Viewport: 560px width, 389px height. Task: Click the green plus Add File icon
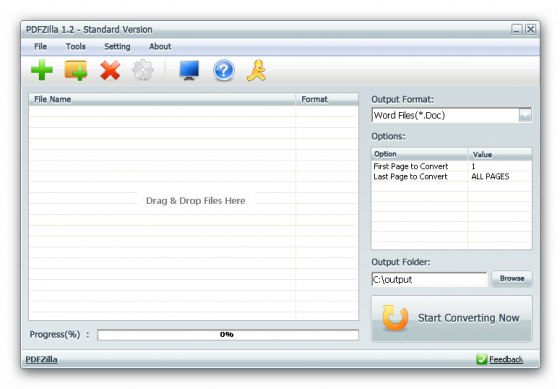[42, 70]
